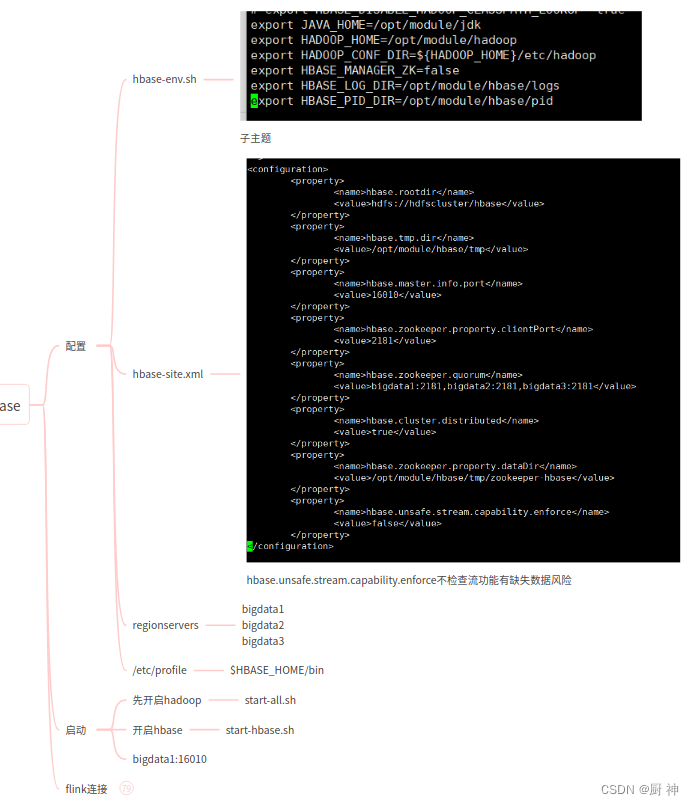Image resolution: width=694 pixels, height=805 pixels.
Task: Open the hbase-site.xml configuration screenshot image
Action: 463,360
